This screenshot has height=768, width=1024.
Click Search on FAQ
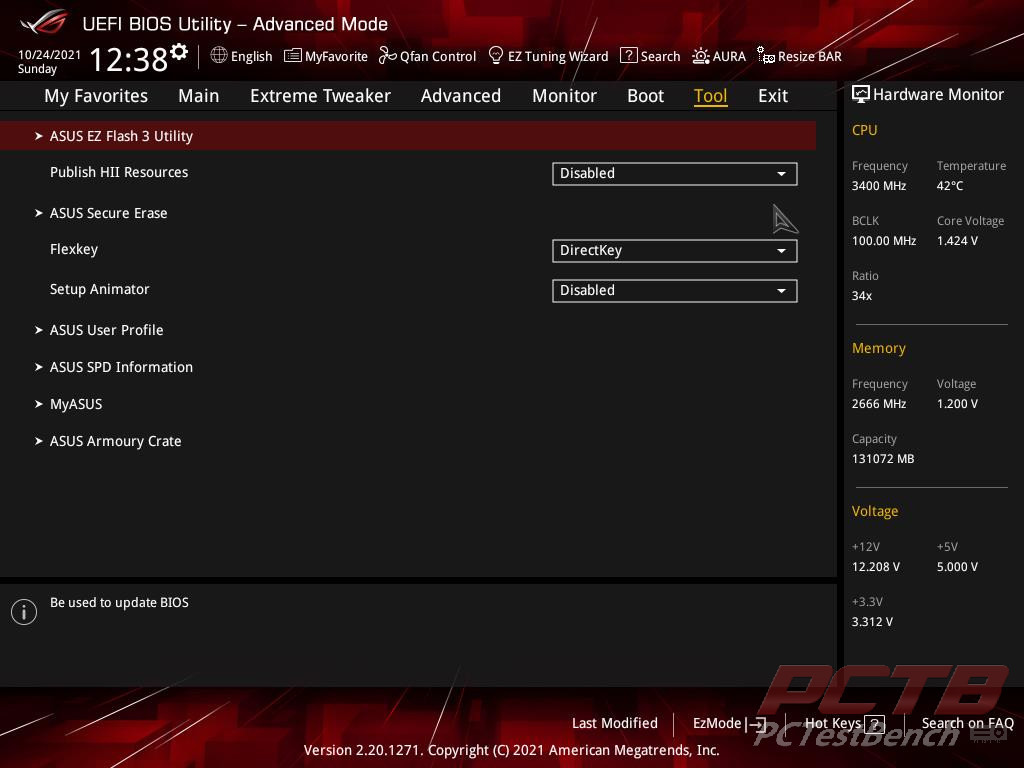click(x=967, y=723)
